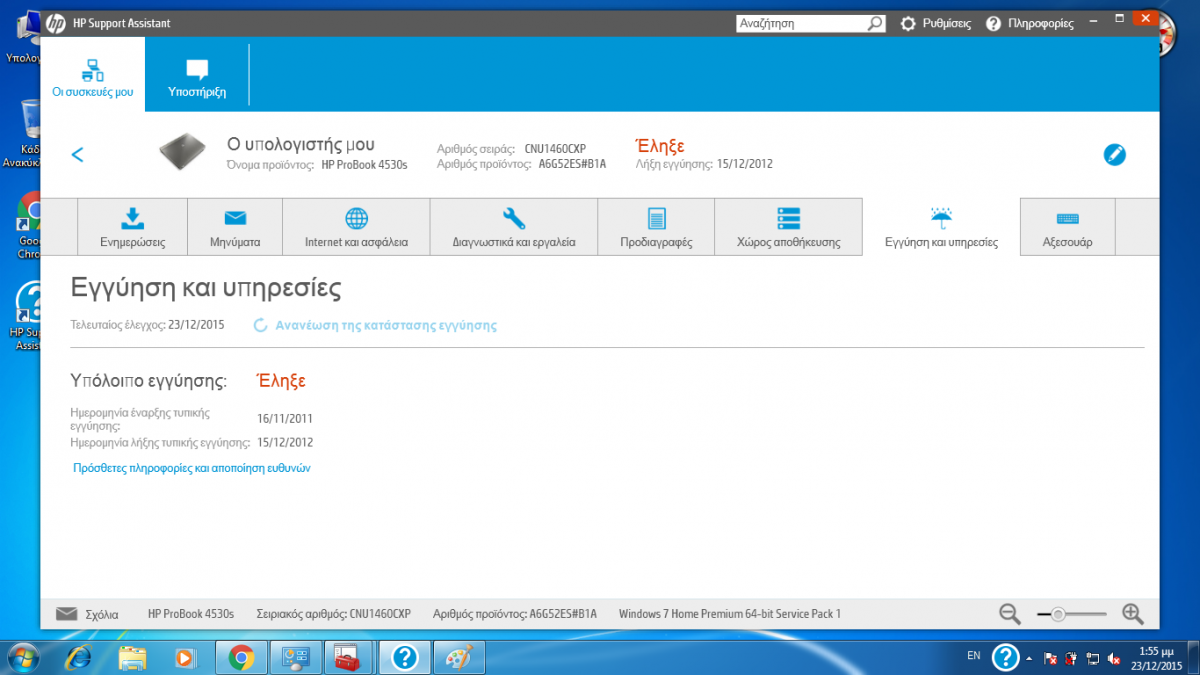Click the blue pencil edit icon
Image resolution: width=1200 pixels, height=675 pixels.
click(x=1114, y=154)
